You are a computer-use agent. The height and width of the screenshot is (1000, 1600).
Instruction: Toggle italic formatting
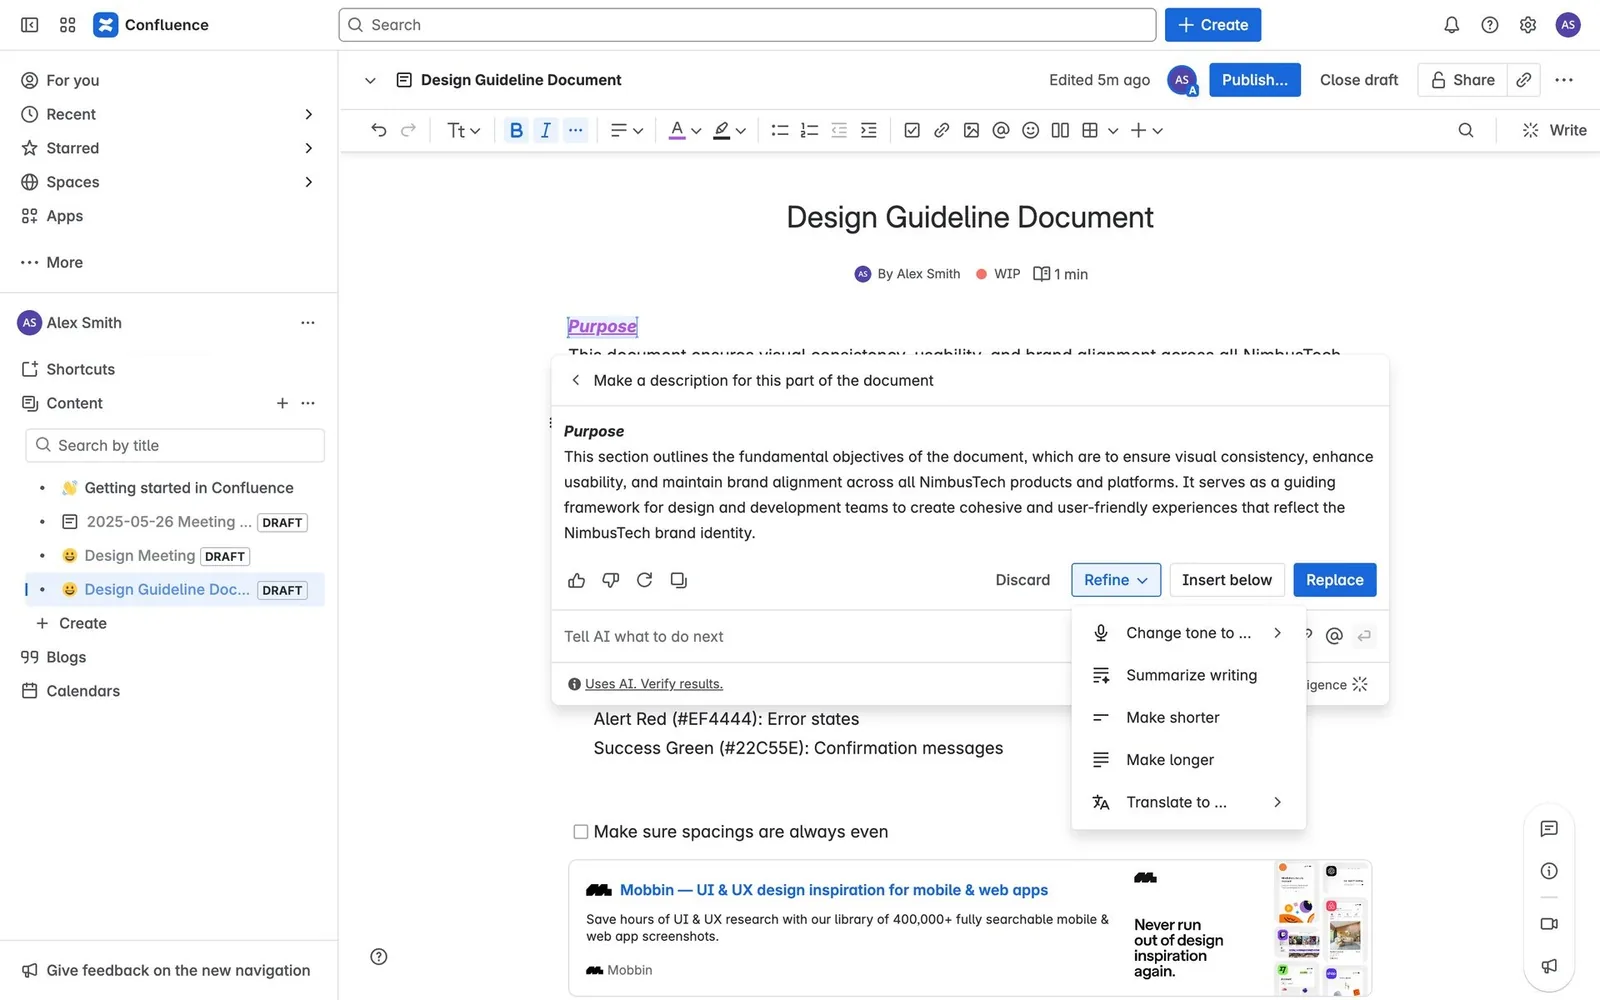545,130
